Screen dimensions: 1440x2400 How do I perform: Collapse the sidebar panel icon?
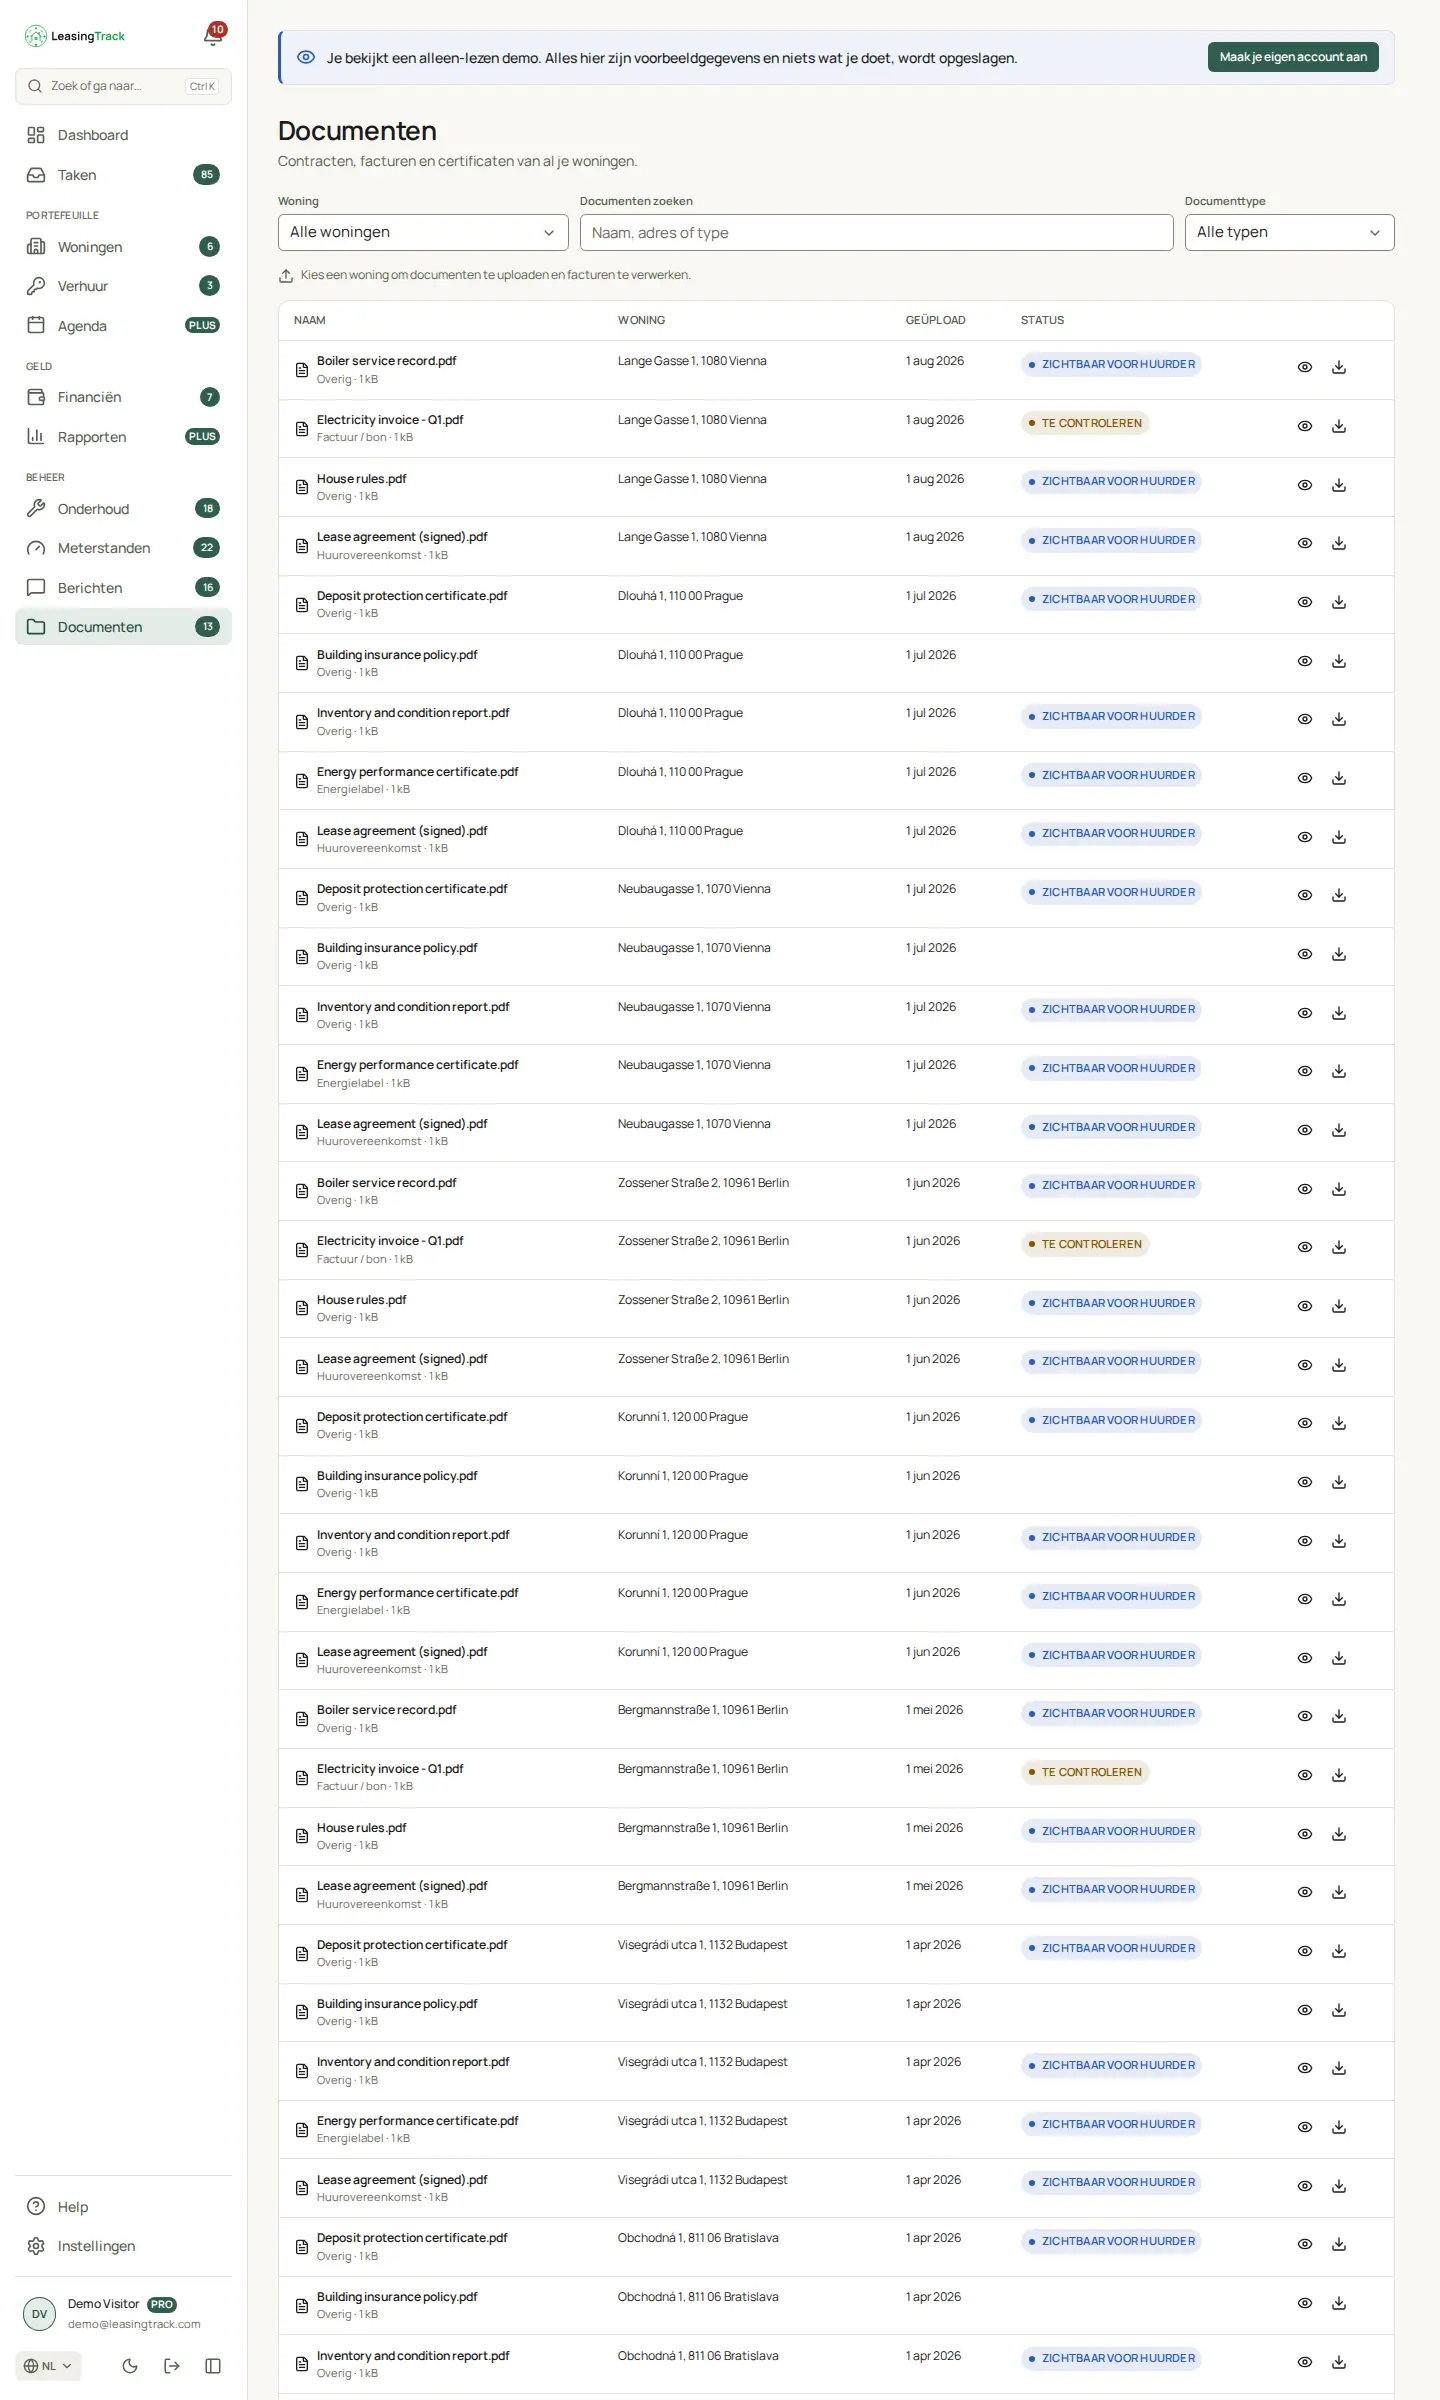213,2365
